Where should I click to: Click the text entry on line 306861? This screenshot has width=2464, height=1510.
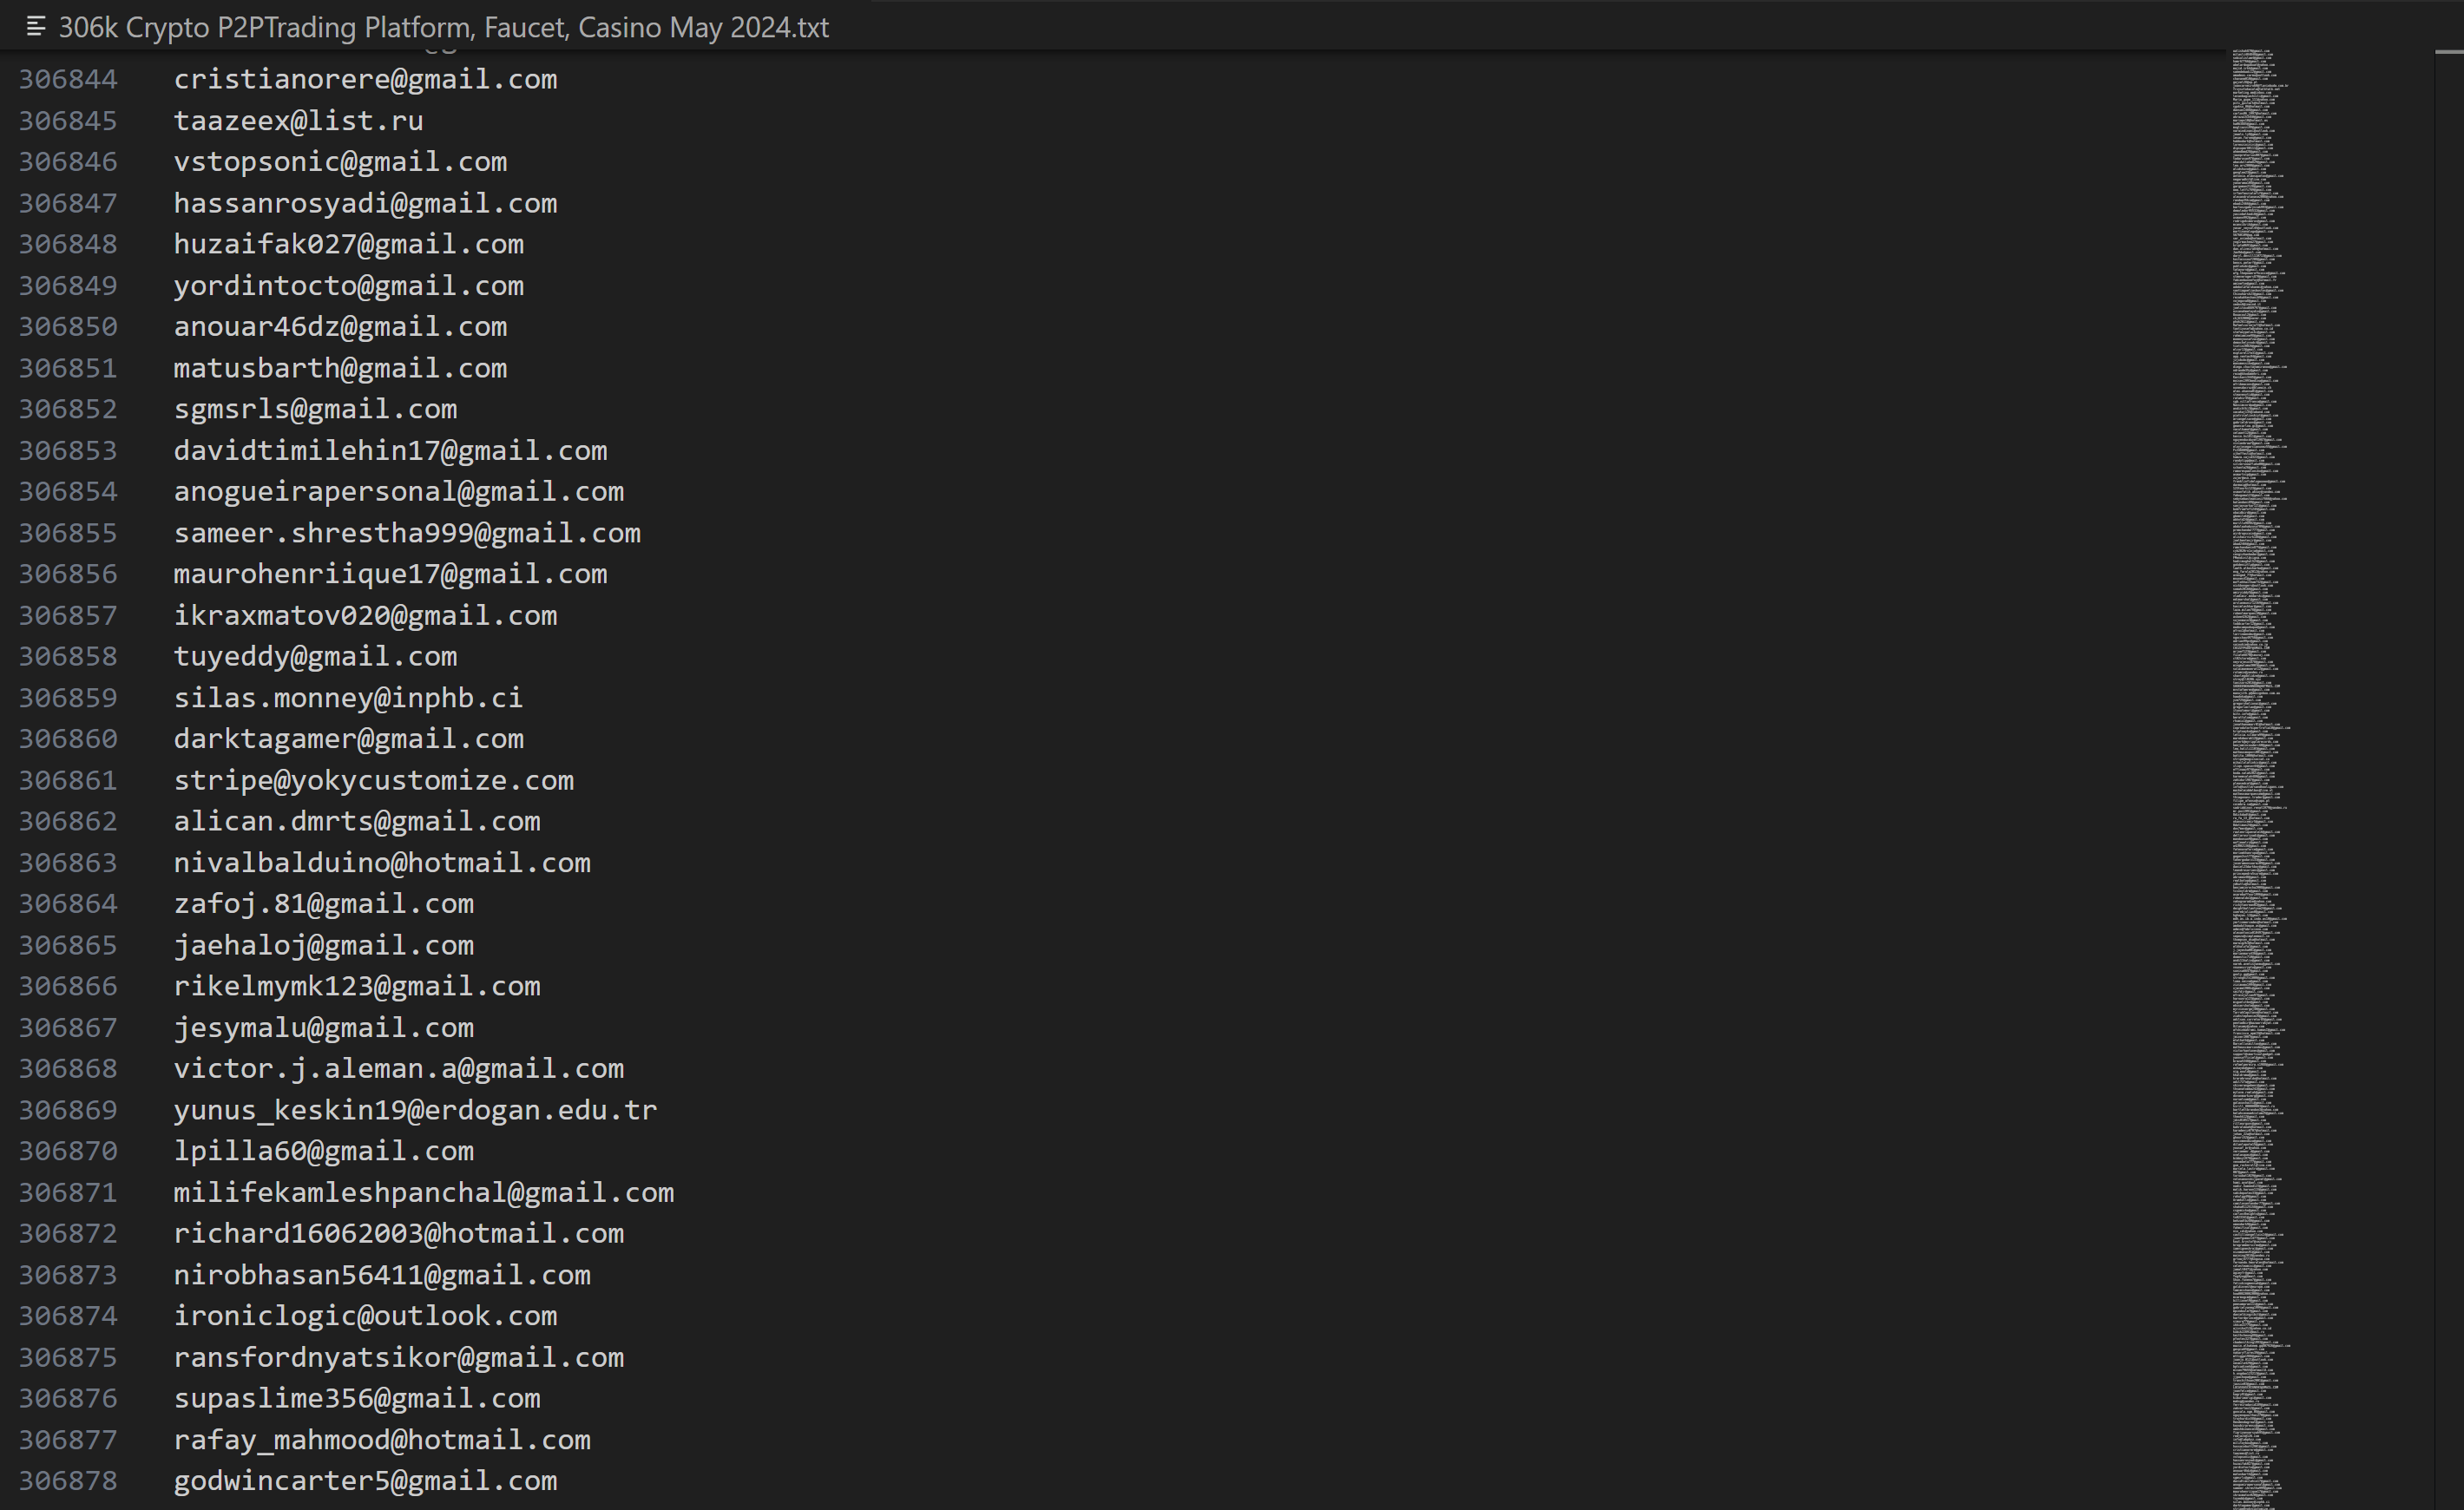(x=373, y=780)
